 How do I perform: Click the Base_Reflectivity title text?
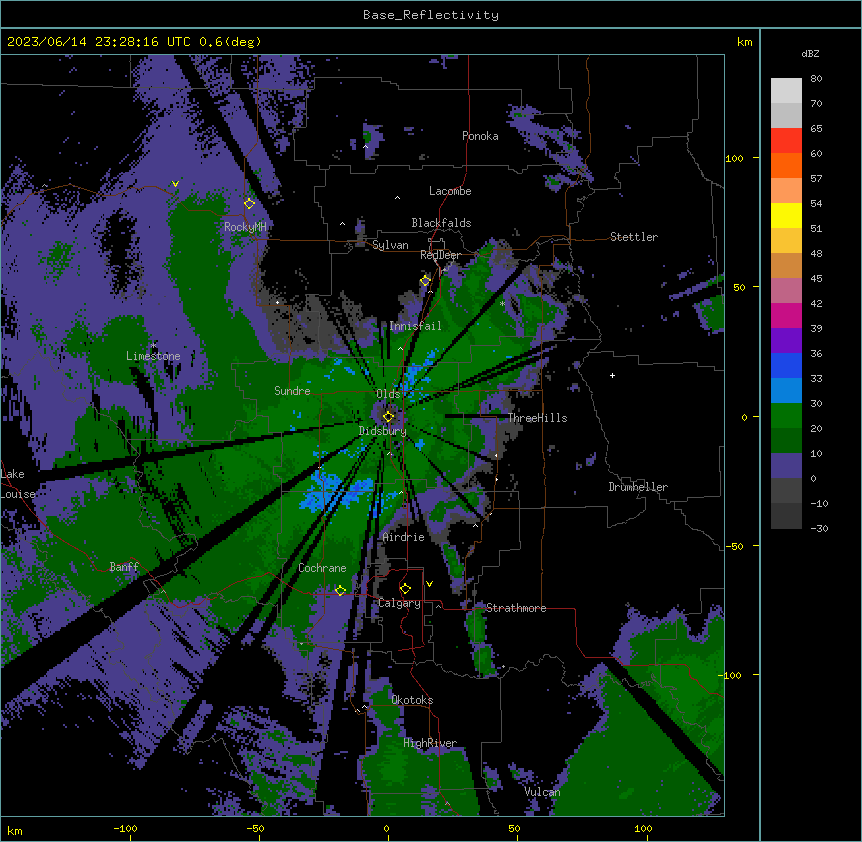(x=431, y=15)
